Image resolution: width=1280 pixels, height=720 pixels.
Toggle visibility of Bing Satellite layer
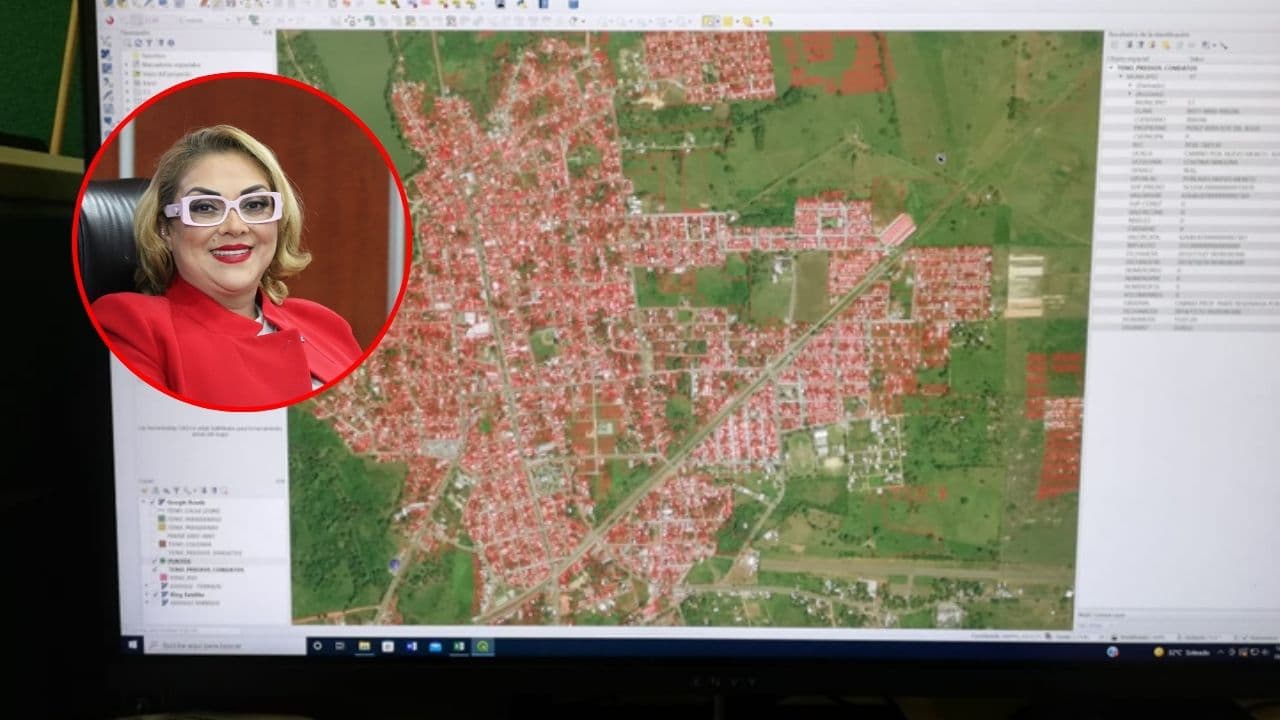[155, 595]
